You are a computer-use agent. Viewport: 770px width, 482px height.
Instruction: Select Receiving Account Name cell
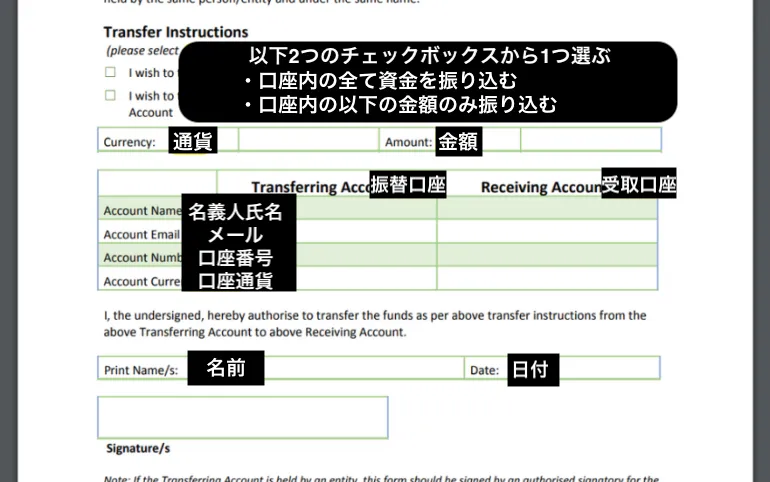pyautogui.click(x=547, y=209)
